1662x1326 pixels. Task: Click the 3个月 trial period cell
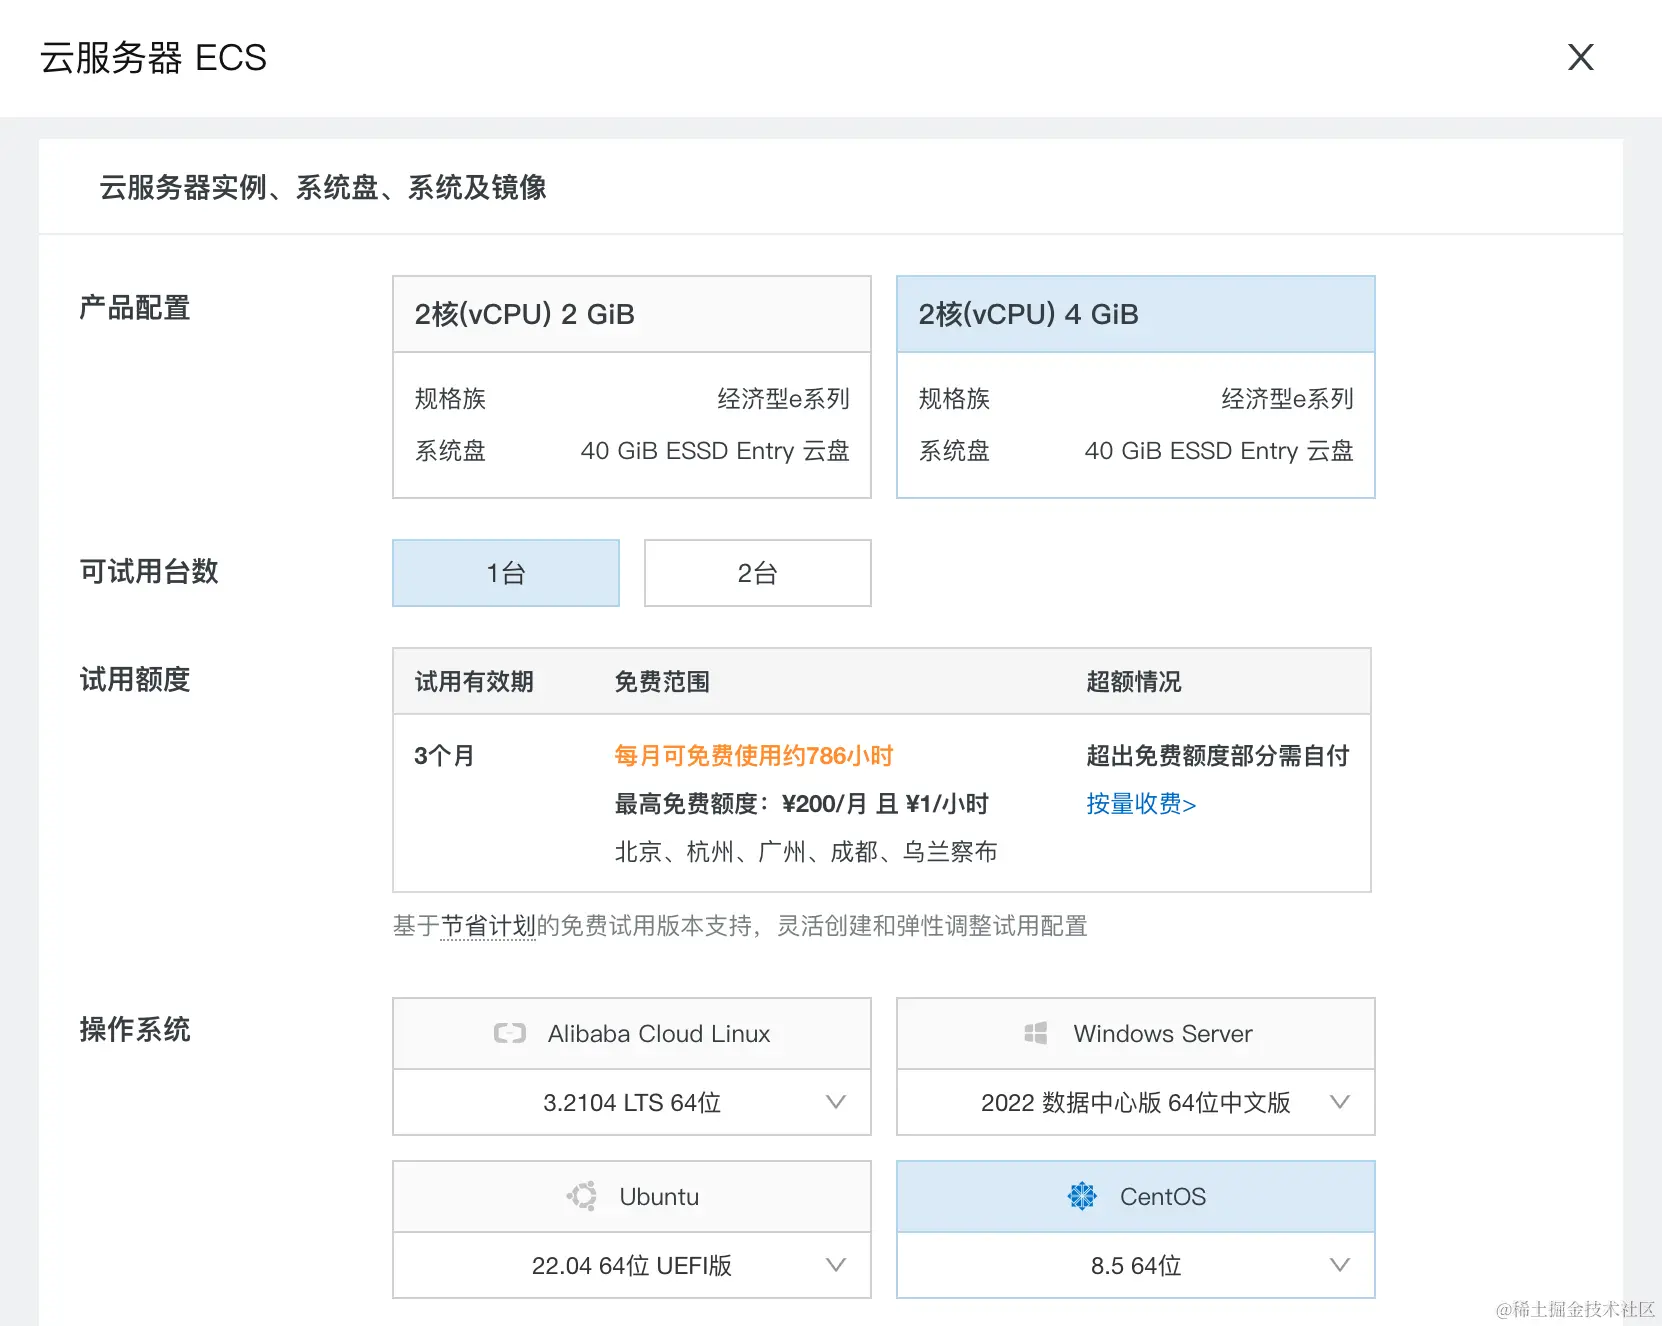[x=444, y=756]
